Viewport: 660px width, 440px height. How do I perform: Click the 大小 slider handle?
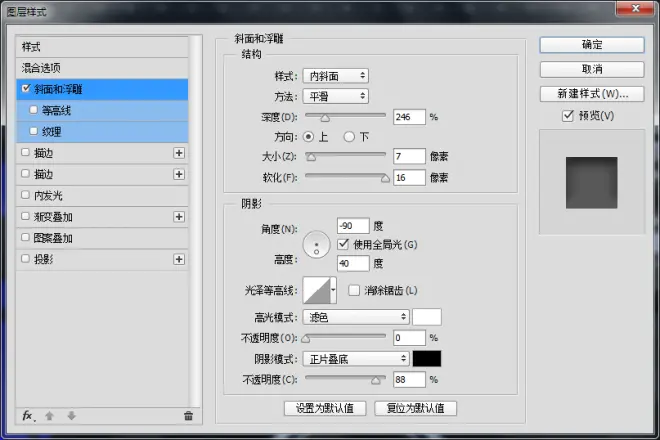[311, 157]
